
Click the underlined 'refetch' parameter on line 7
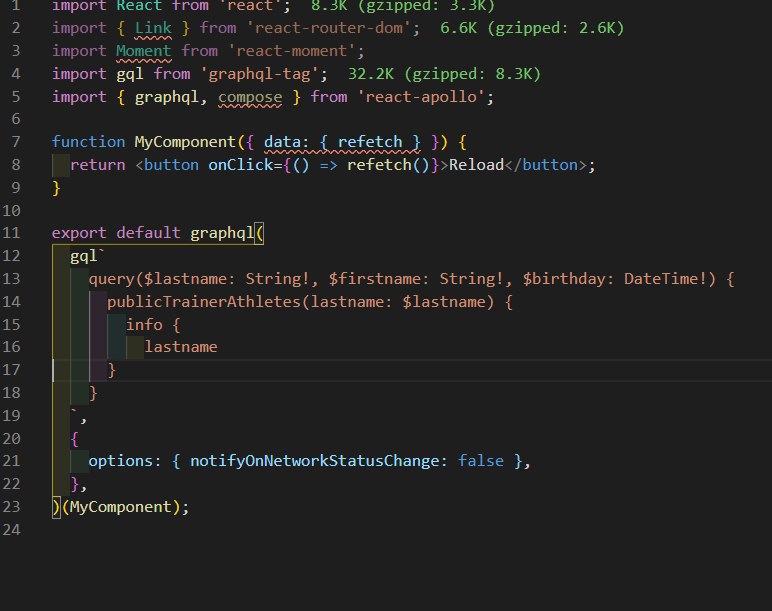click(370, 142)
